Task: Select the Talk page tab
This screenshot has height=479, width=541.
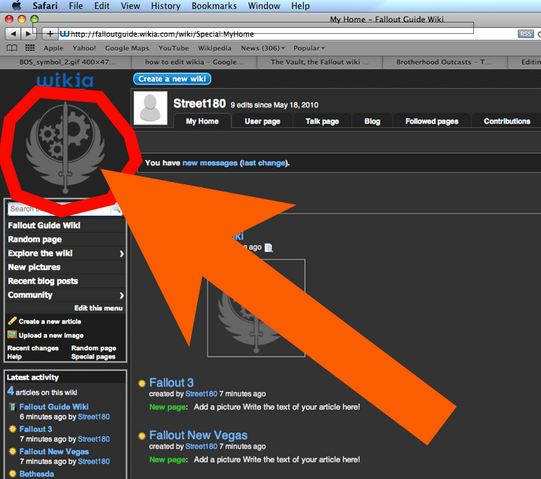Action: coord(322,121)
